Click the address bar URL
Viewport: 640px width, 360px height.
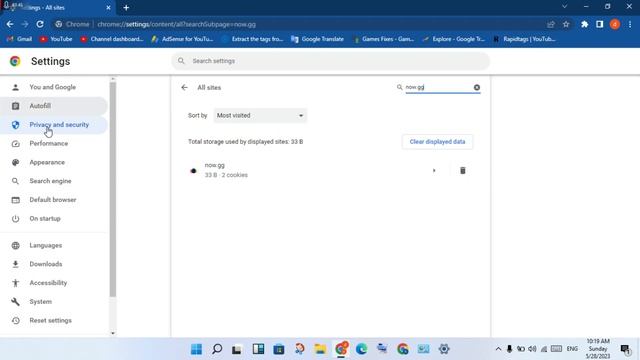176,24
